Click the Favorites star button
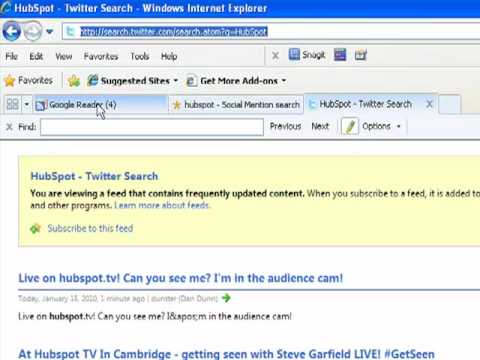The width and height of the screenshot is (480, 360). [28, 80]
